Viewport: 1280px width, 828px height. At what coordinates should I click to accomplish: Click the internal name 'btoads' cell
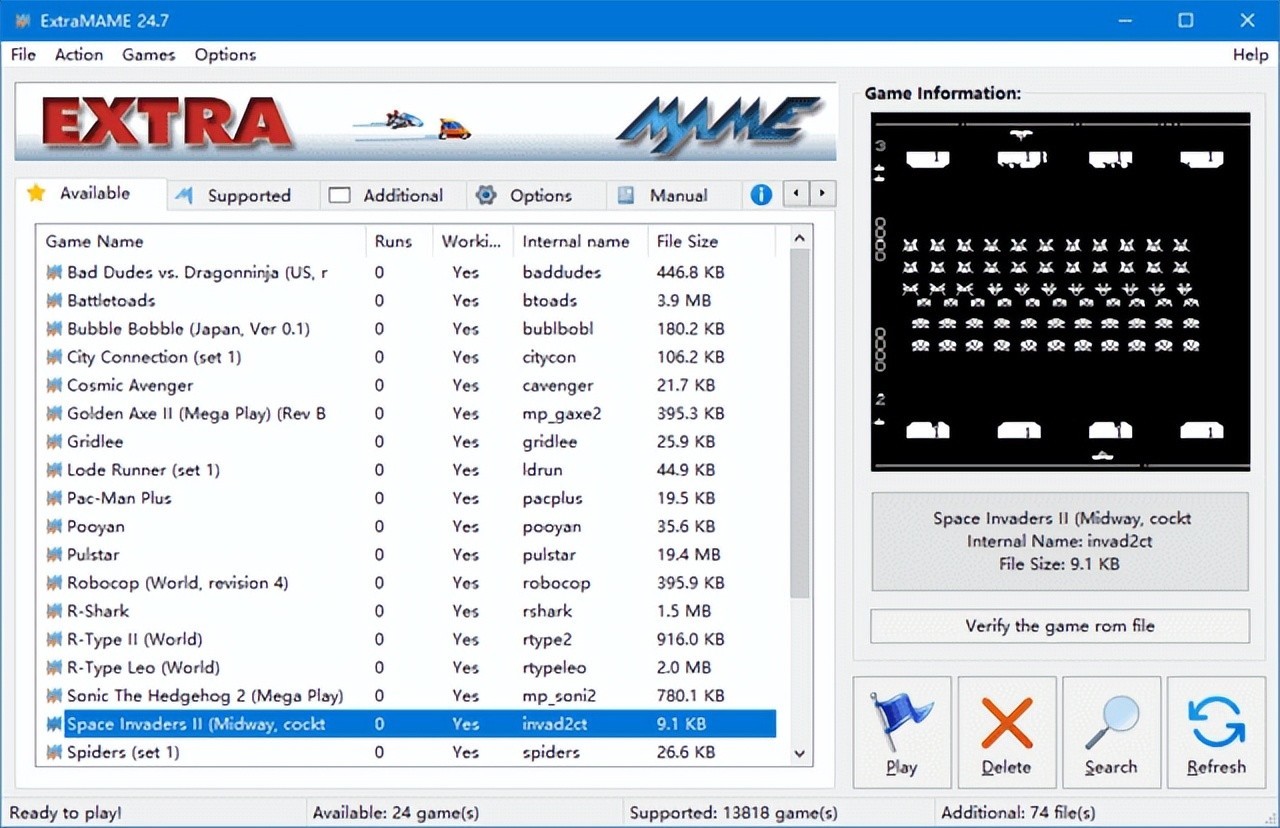coord(549,300)
